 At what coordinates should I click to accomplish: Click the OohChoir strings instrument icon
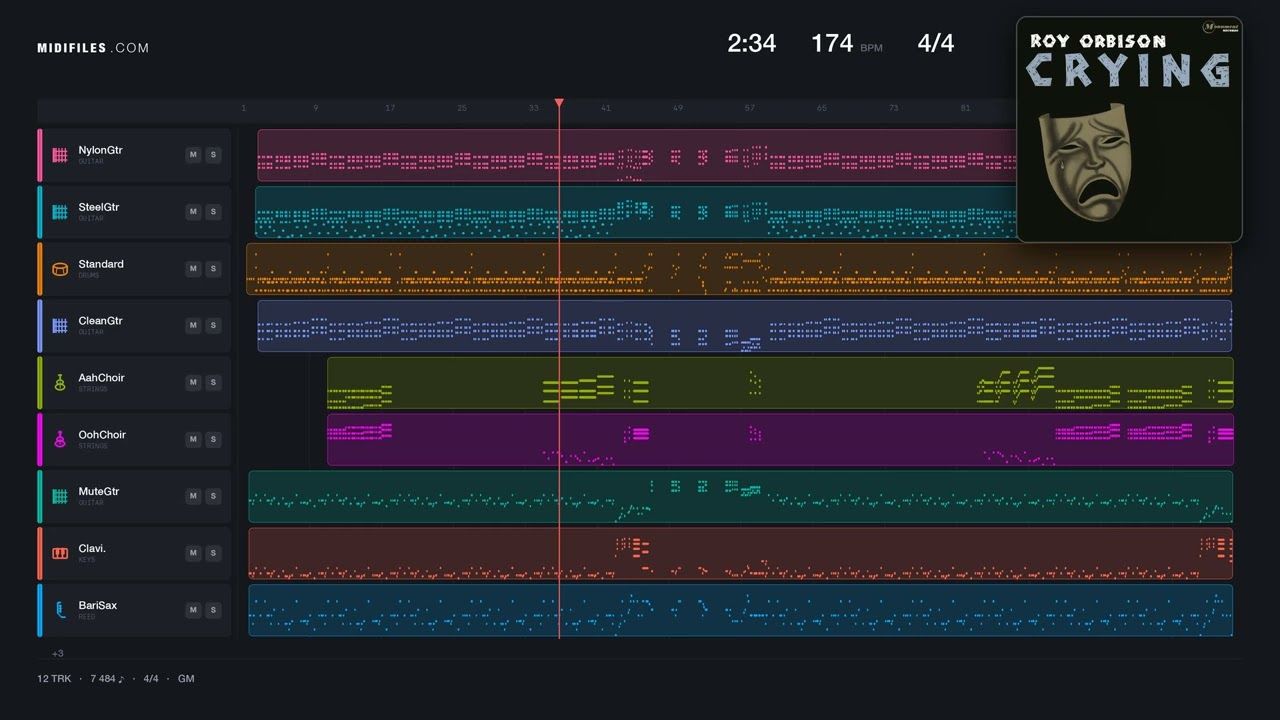60,440
